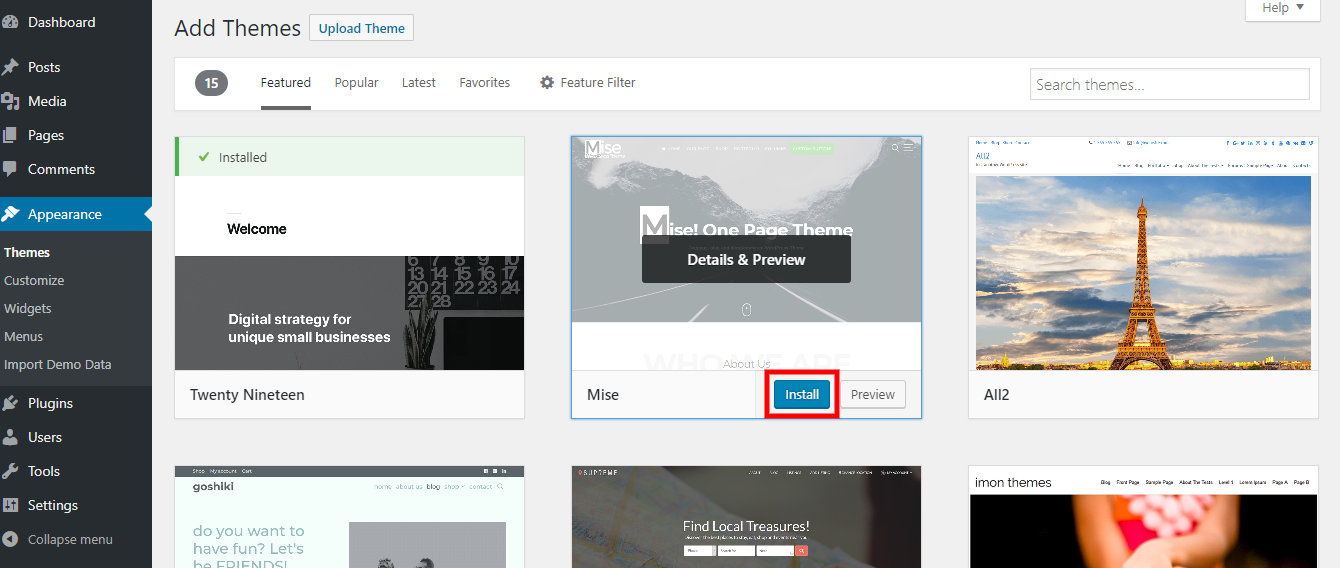Click the 15 theme count badge

[211, 84]
